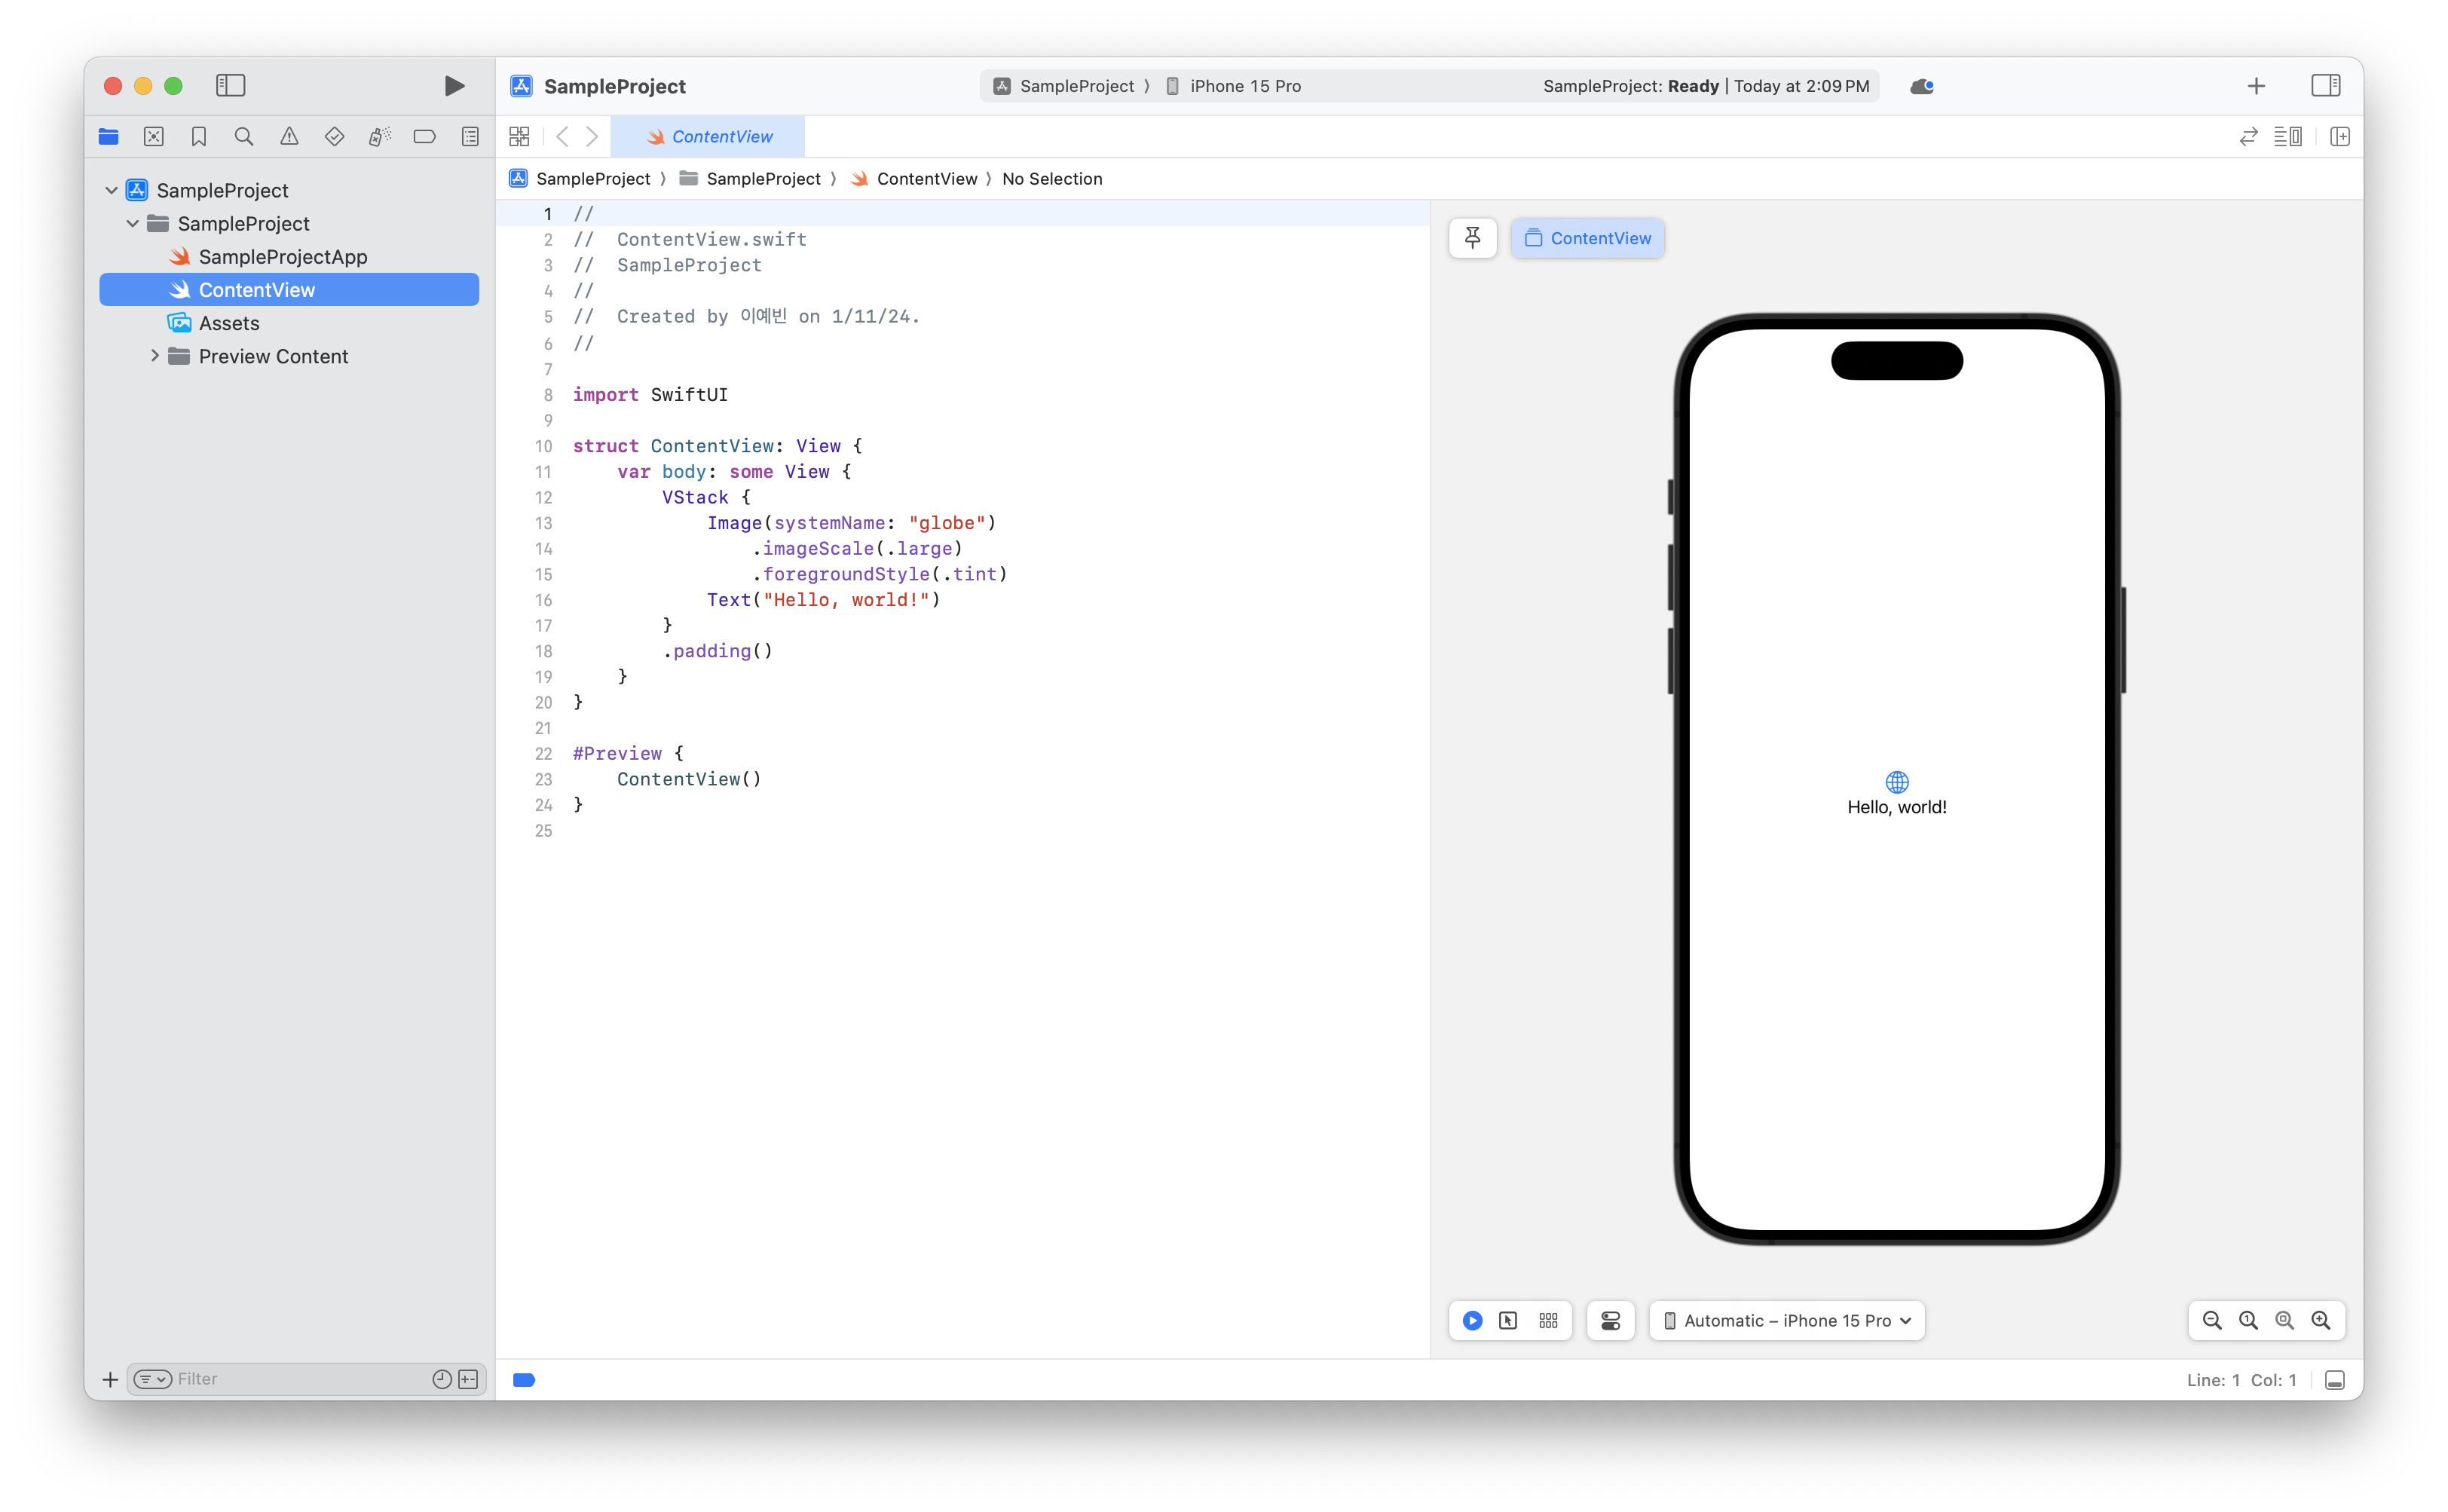Open the Breakpoint navigator icon

click(425, 137)
